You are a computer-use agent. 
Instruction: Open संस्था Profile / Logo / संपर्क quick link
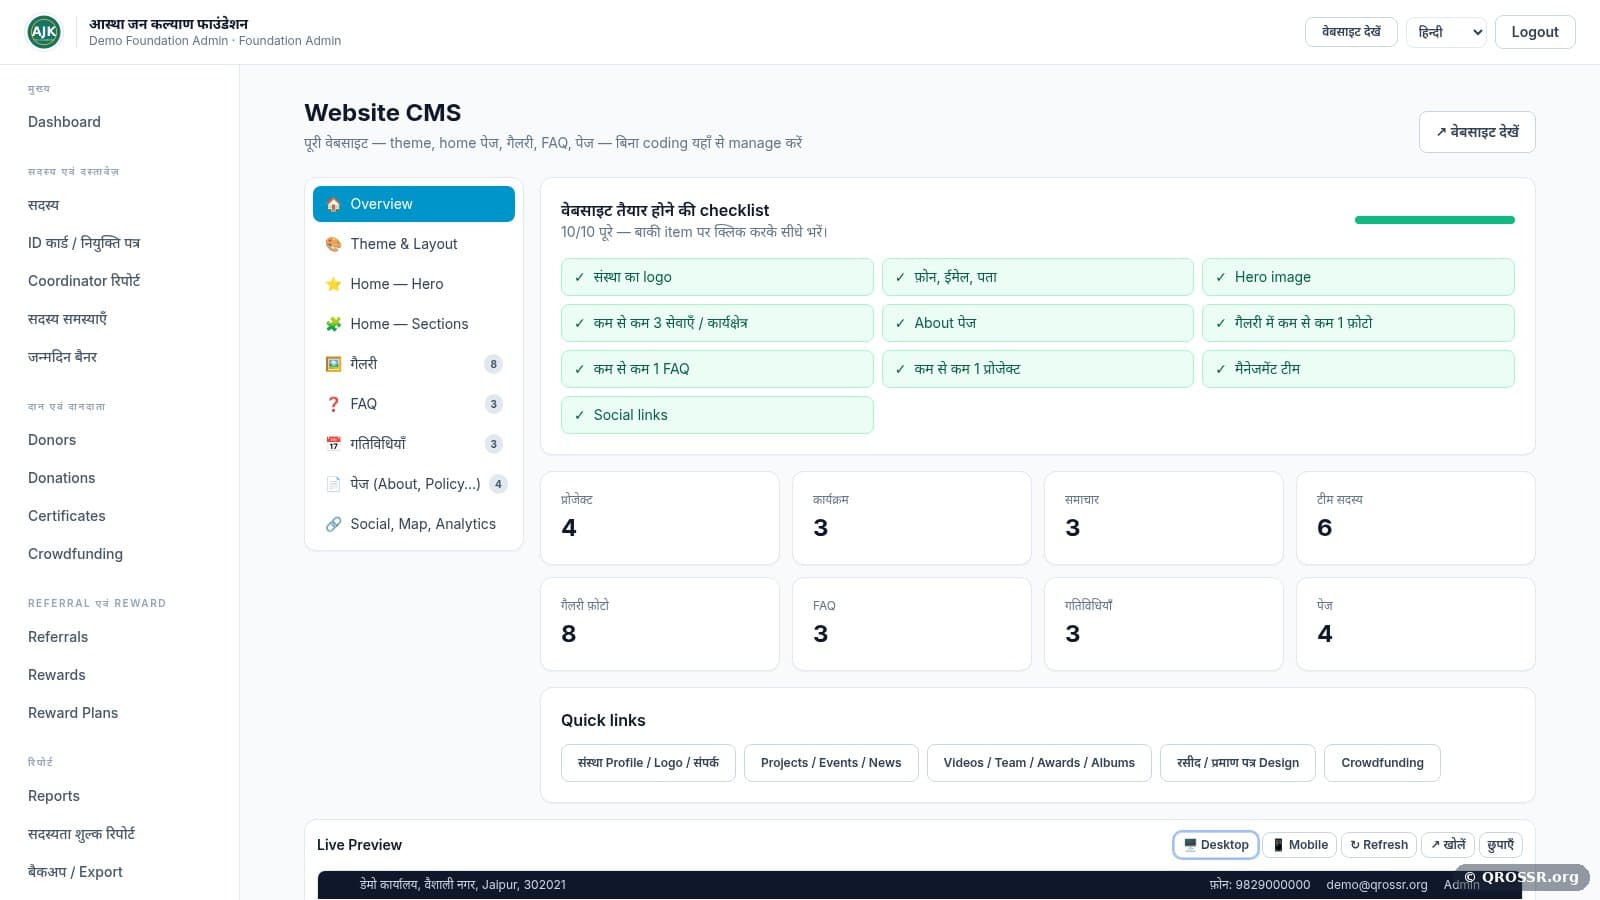click(648, 763)
